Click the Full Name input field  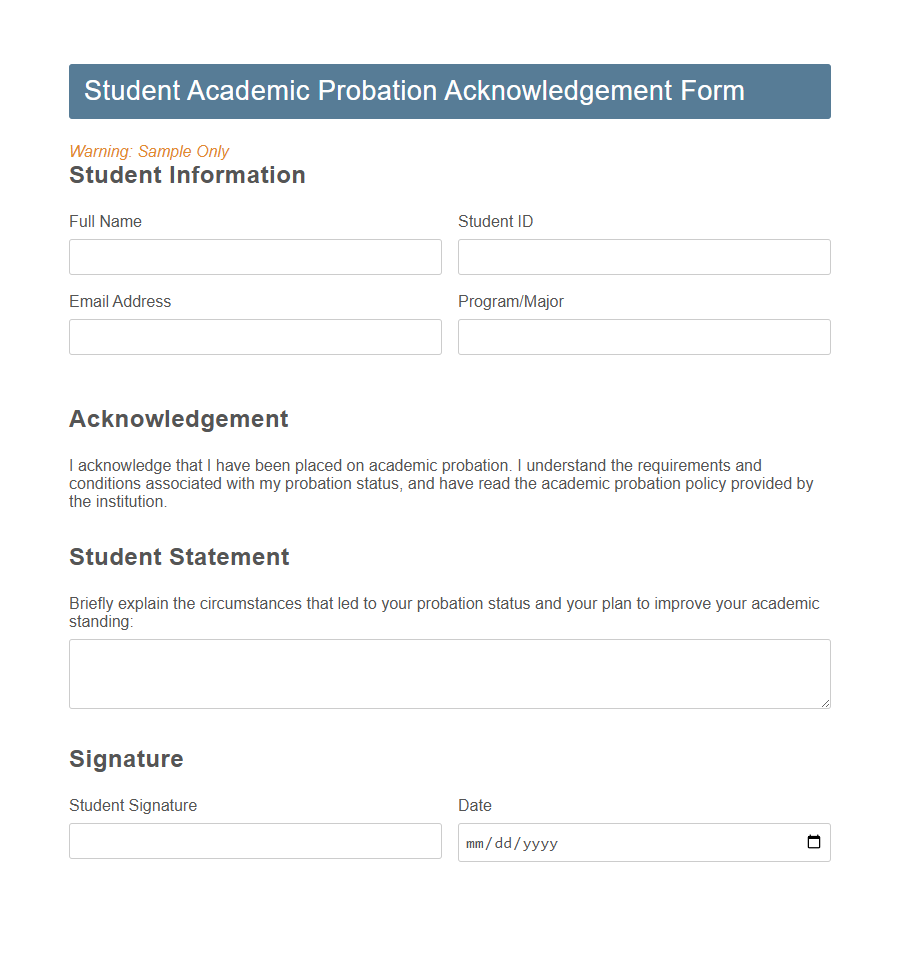255,257
